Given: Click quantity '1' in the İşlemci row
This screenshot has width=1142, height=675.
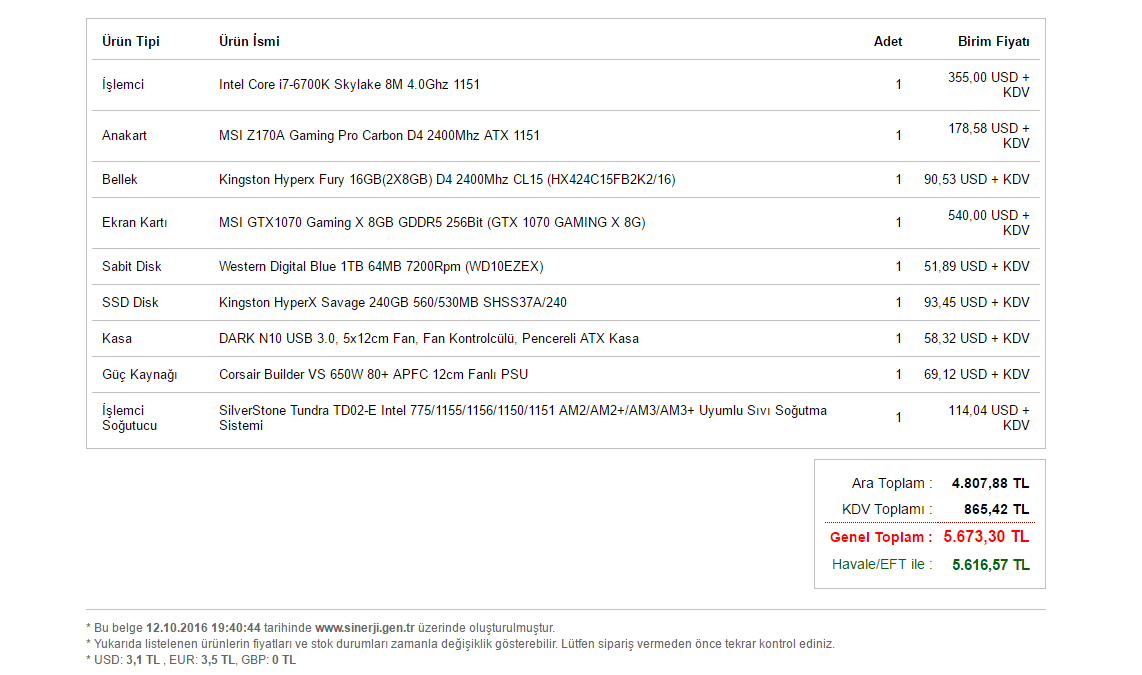Looking at the screenshot, I should tap(899, 84).
